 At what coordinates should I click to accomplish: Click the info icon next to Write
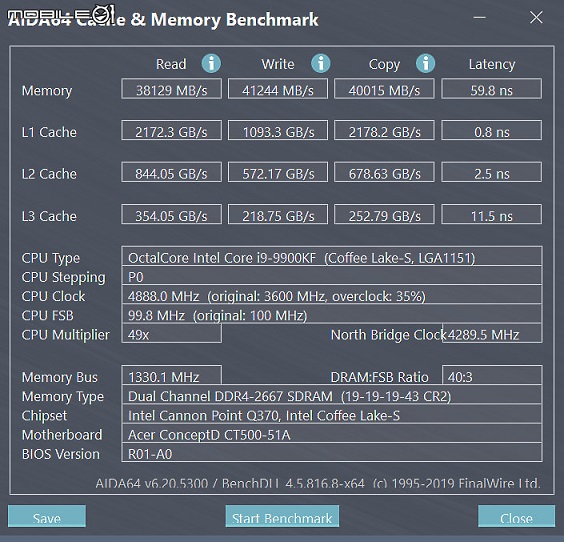click(x=320, y=64)
